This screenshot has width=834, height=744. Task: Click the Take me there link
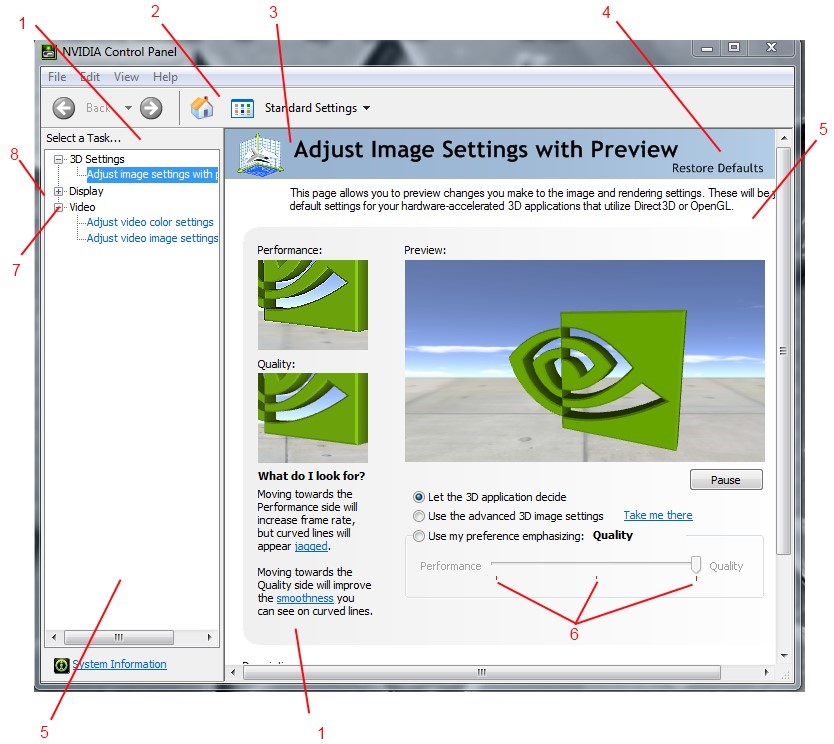(657, 516)
